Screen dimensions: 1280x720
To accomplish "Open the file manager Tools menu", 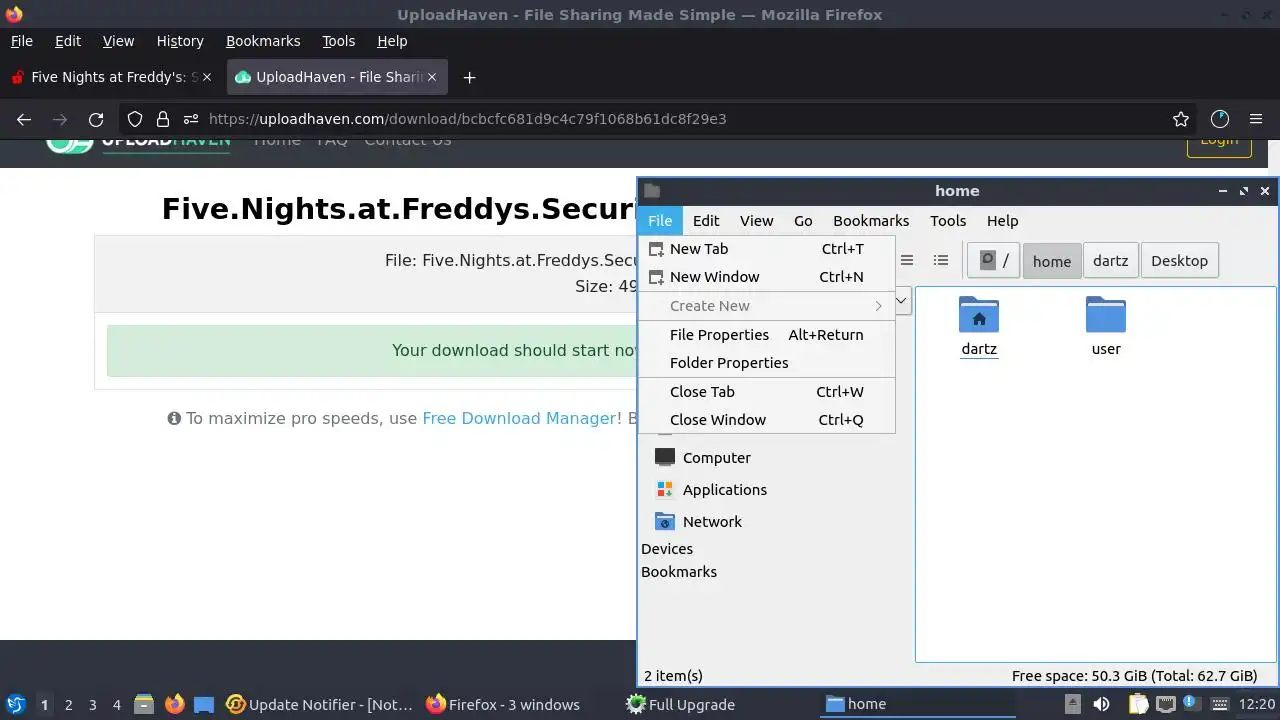I will (948, 221).
